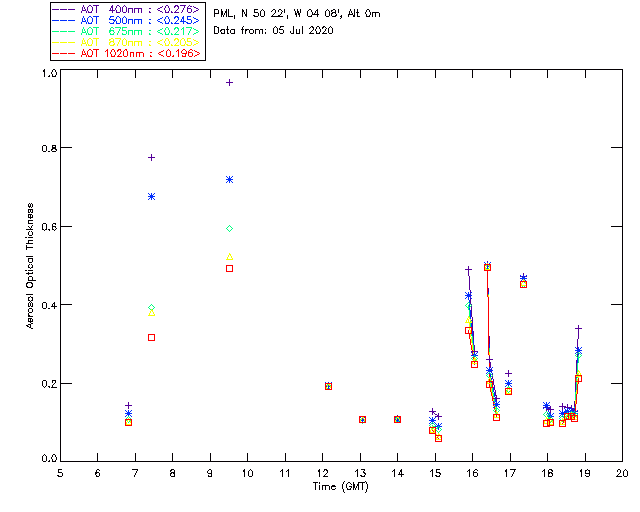Click the blue asterisk marker near 0.68
The width and height of the screenshot is (640, 512).
[x=151, y=197]
